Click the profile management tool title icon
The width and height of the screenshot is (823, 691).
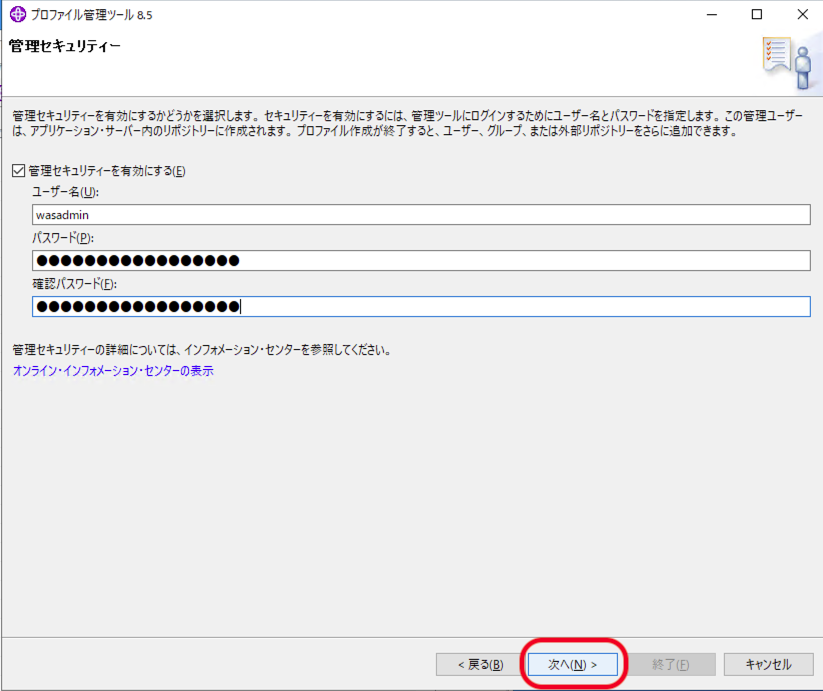click(17, 14)
